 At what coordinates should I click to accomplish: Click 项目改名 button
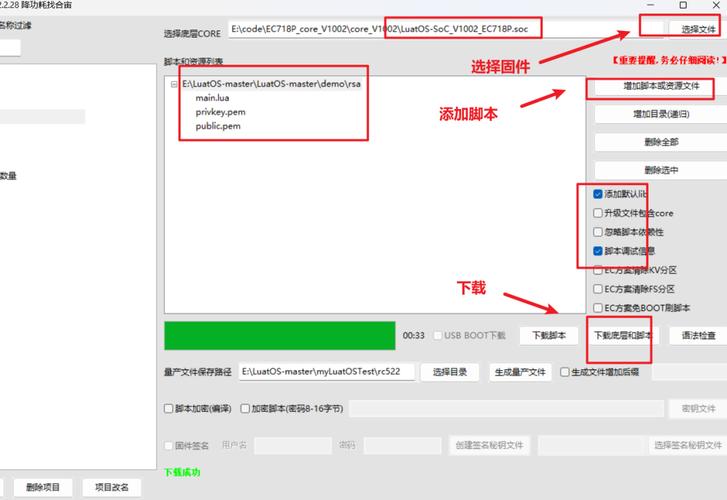112,487
